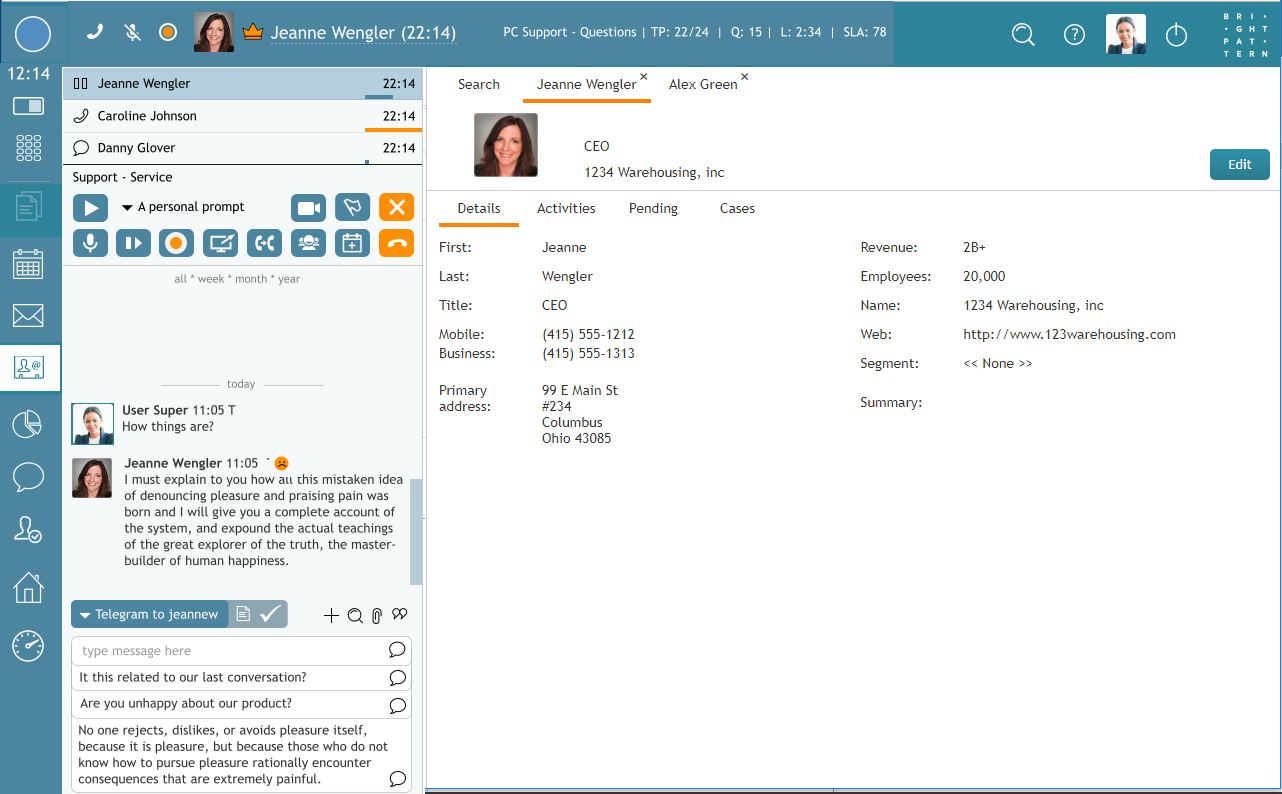Image resolution: width=1282 pixels, height=794 pixels.
Task: Click mobile number (415) 555-1212
Action: [588, 334]
